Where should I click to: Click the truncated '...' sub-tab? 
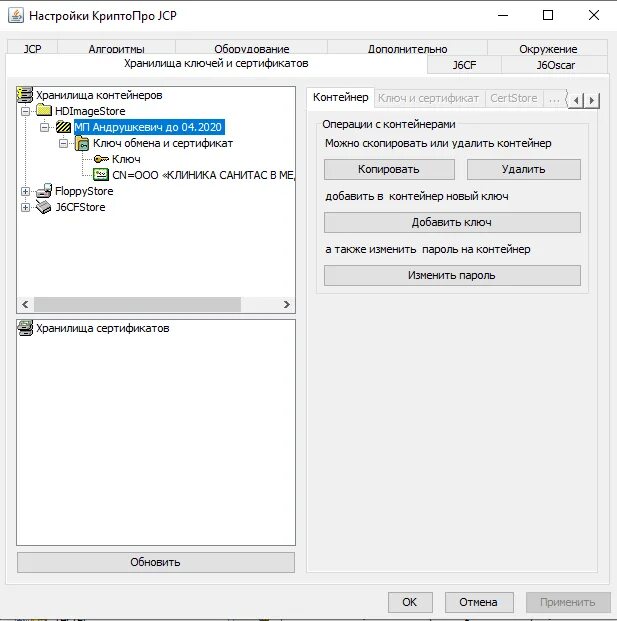tap(554, 98)
